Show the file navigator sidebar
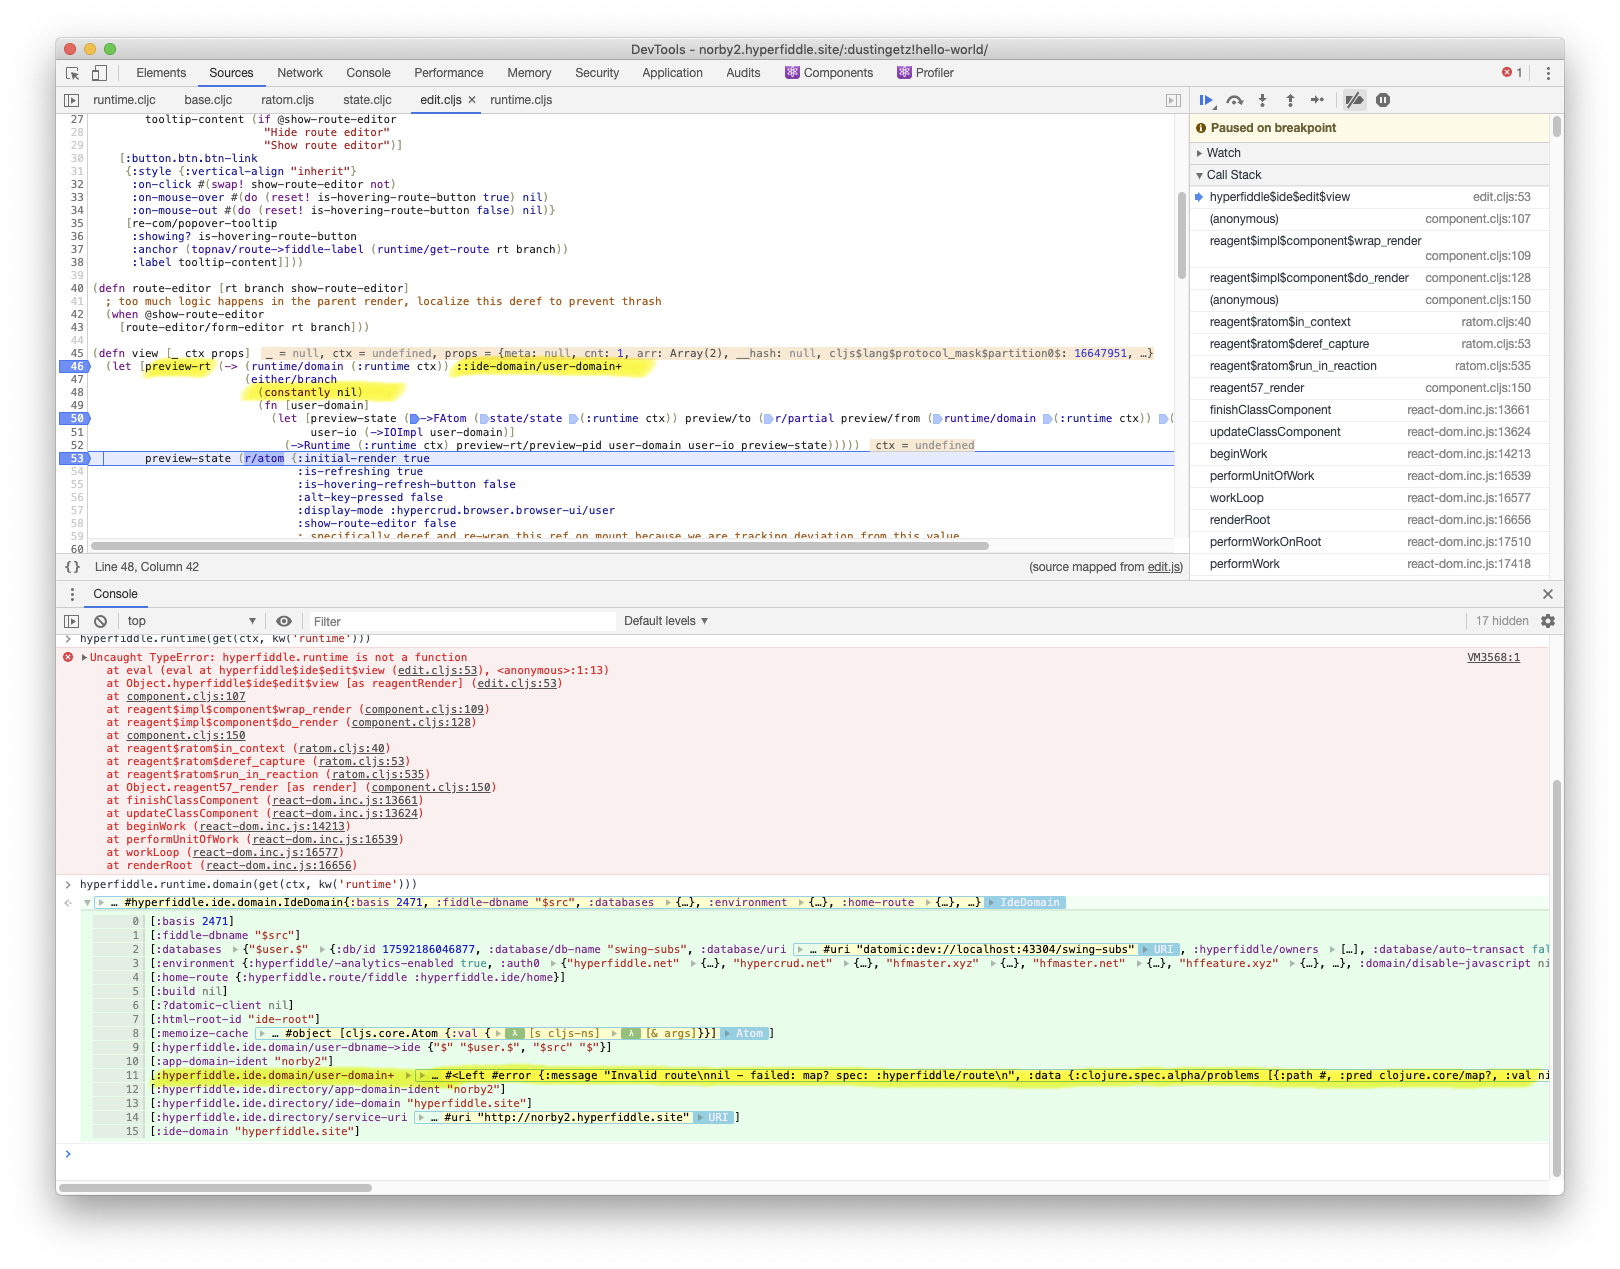1620x1269 pixels. coord(72,100)
